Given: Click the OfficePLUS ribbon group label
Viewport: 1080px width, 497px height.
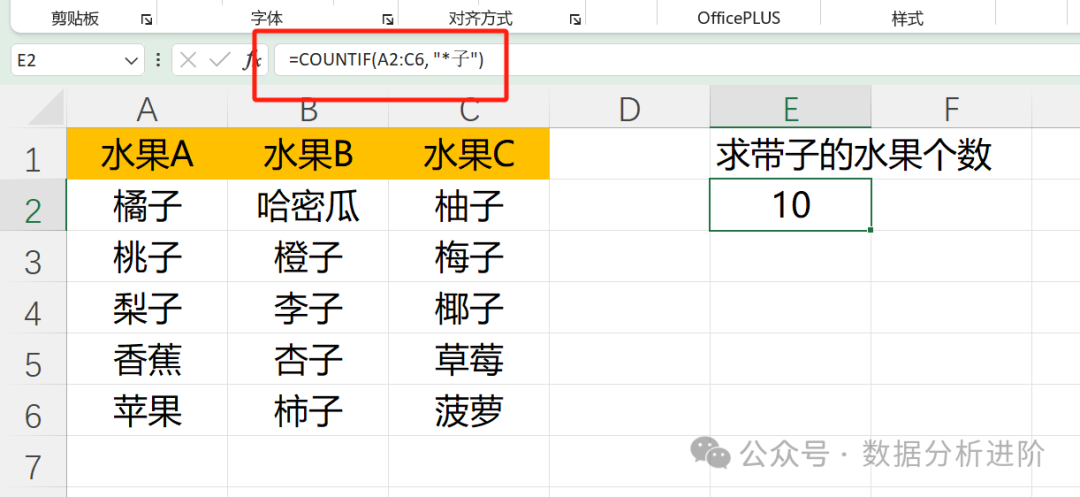Looking at the screenshot, I should click(738, 18).
